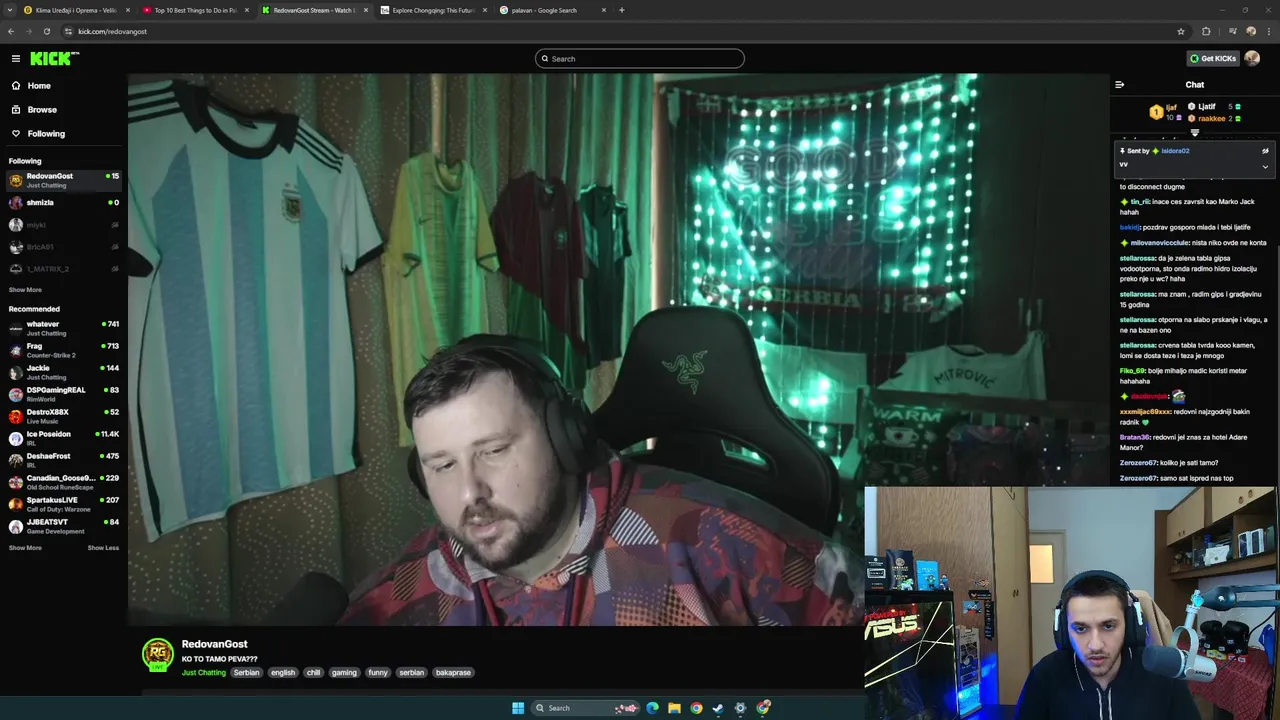Click username ljaf on gift leaderboard
This screenshot has height=720, width=1280.
point(1171,107)
